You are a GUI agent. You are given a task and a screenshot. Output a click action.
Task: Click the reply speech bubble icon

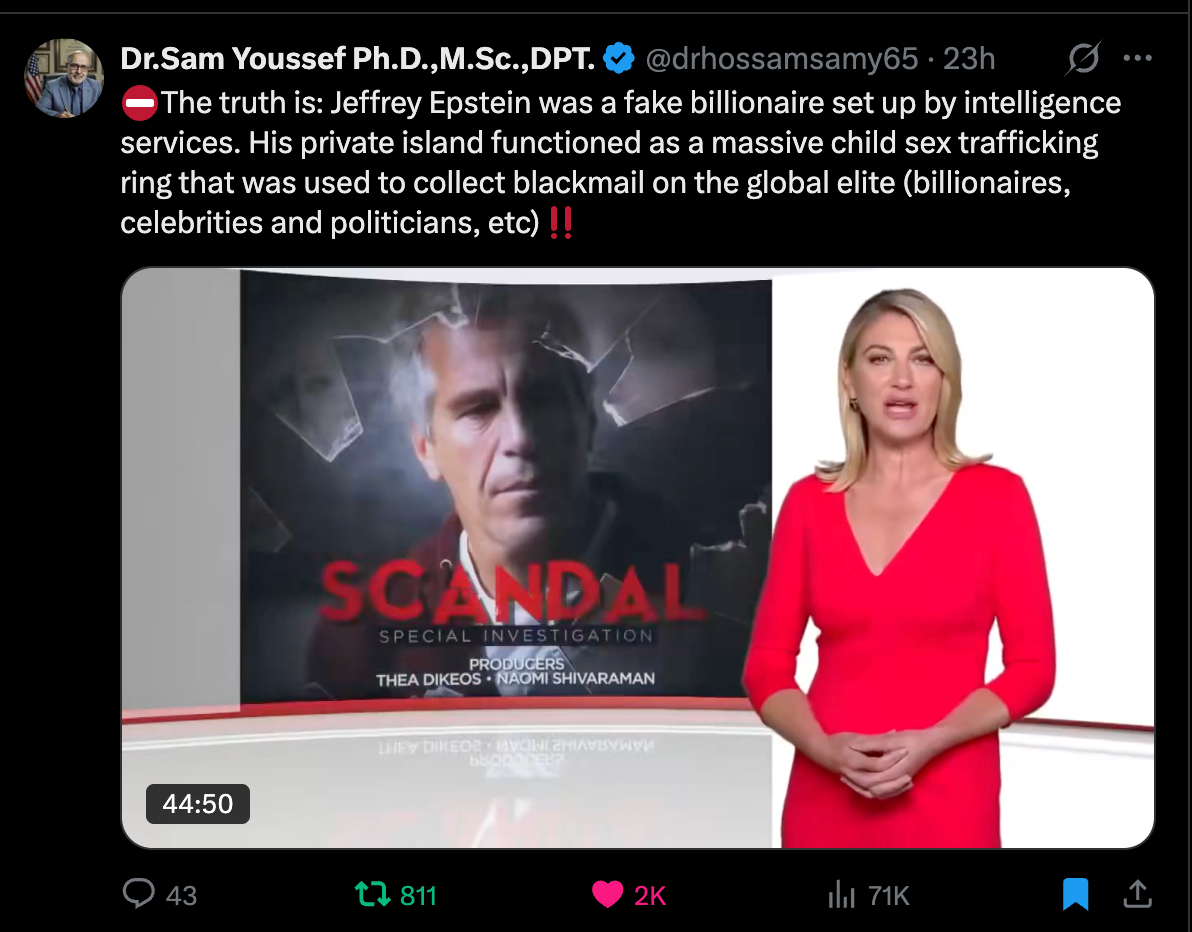(x=138, y=894)
